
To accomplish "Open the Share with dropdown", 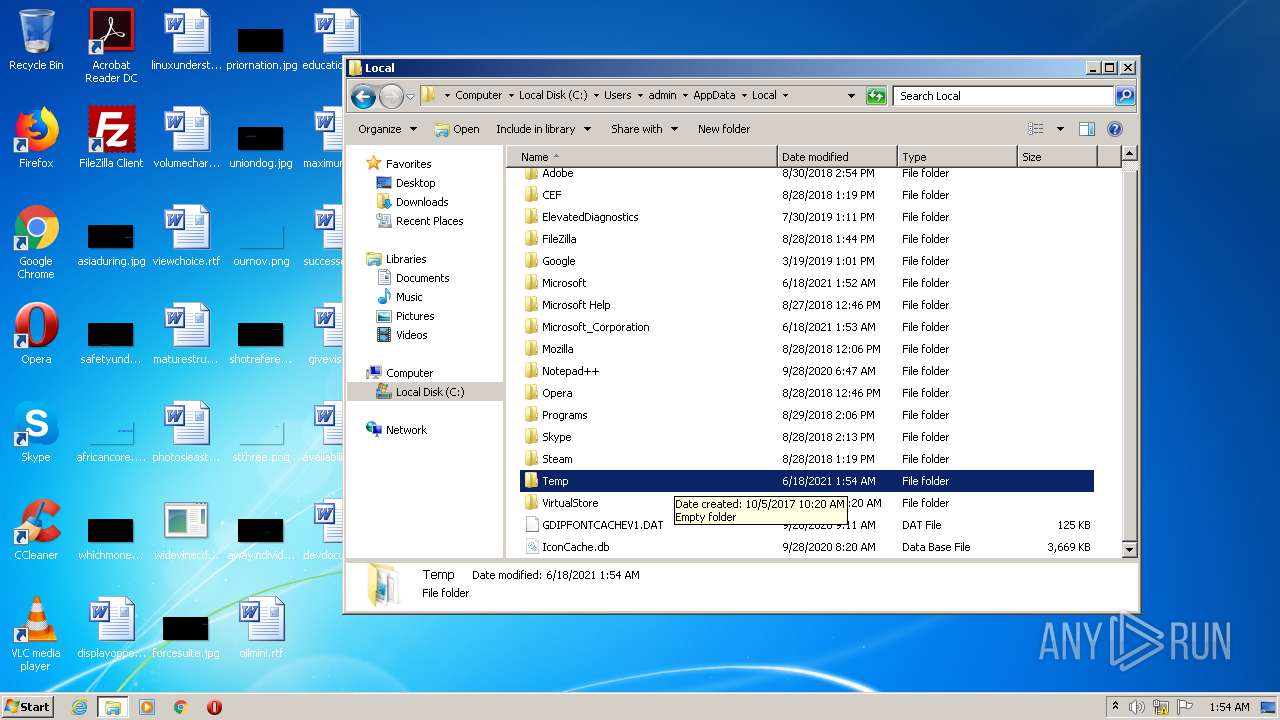I will 644,129.
